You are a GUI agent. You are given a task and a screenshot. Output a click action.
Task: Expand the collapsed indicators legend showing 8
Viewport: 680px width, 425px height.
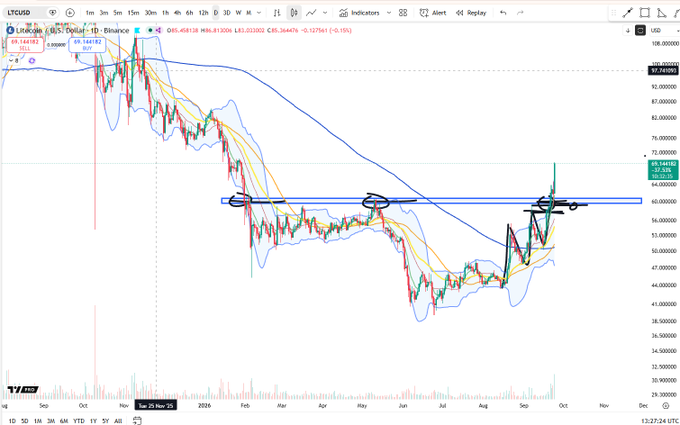[x=15, y=61]
